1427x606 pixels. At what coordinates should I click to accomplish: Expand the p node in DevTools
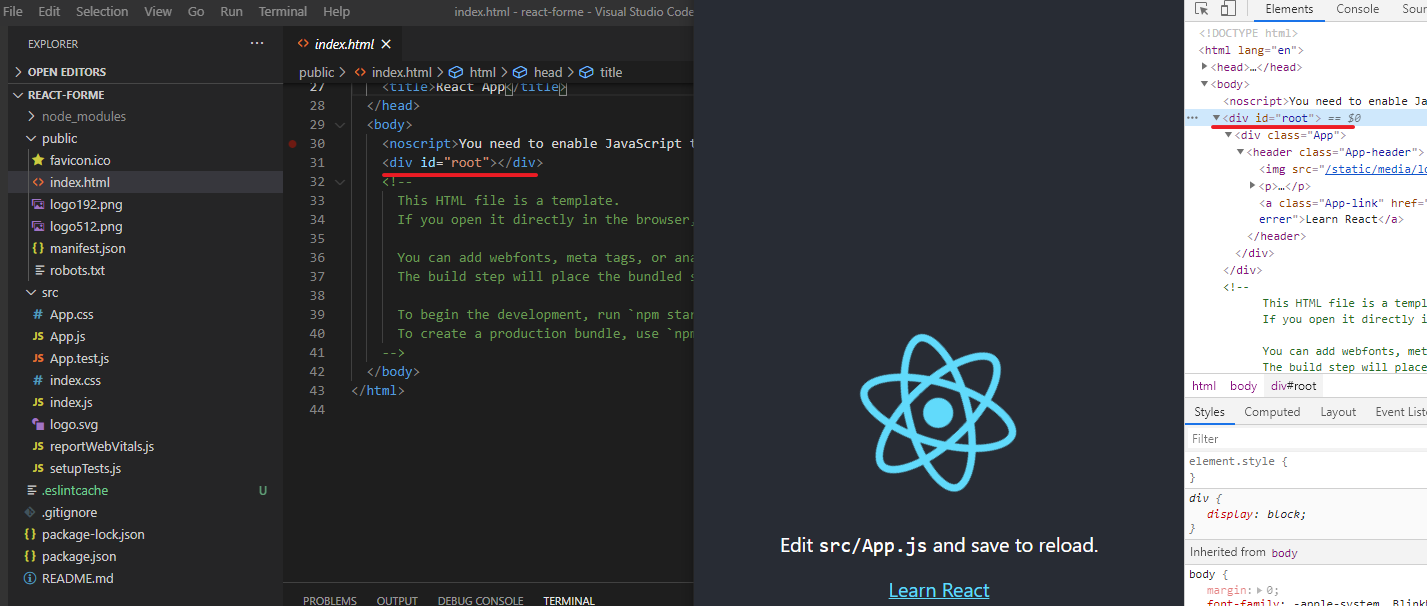[1253, 186]
